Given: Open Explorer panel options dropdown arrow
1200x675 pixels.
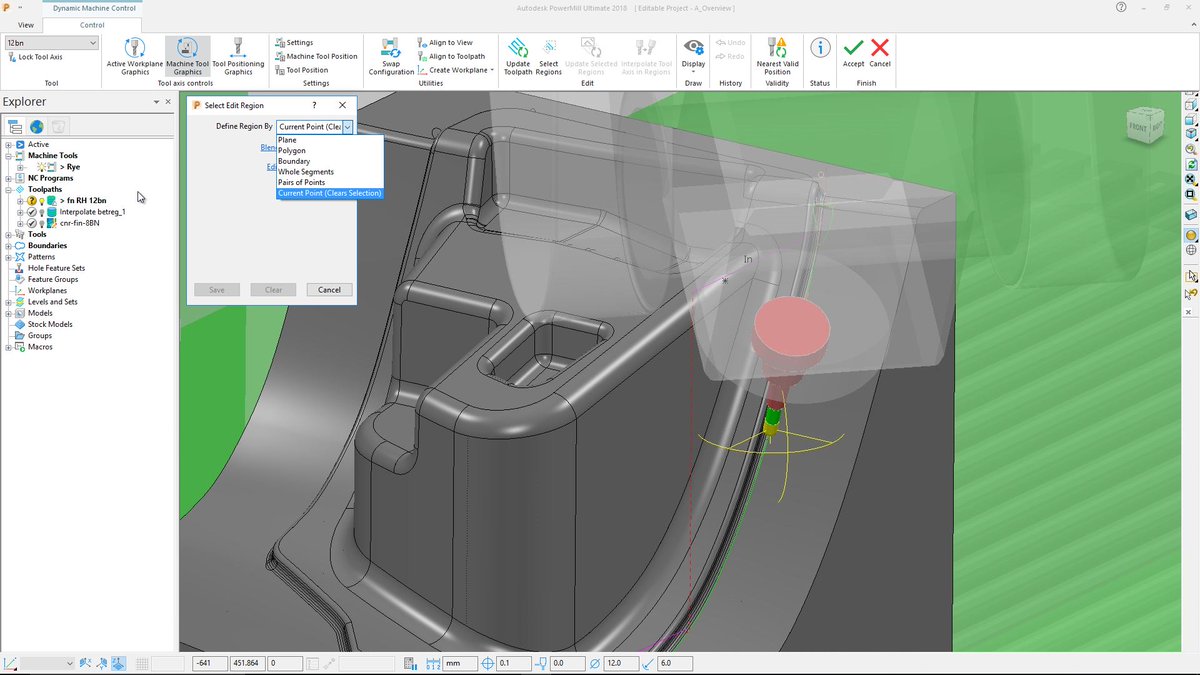Looking at the screenshot, I should point(158,102).
